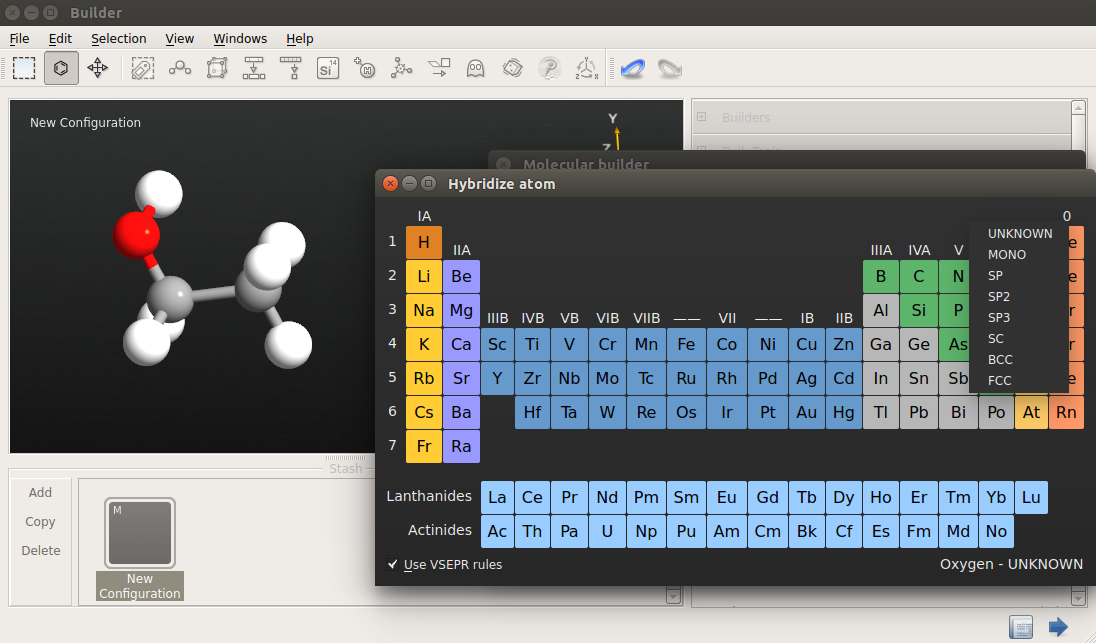
Task: Activate the hexagon atom drawing tool
Action: (61, 69)
